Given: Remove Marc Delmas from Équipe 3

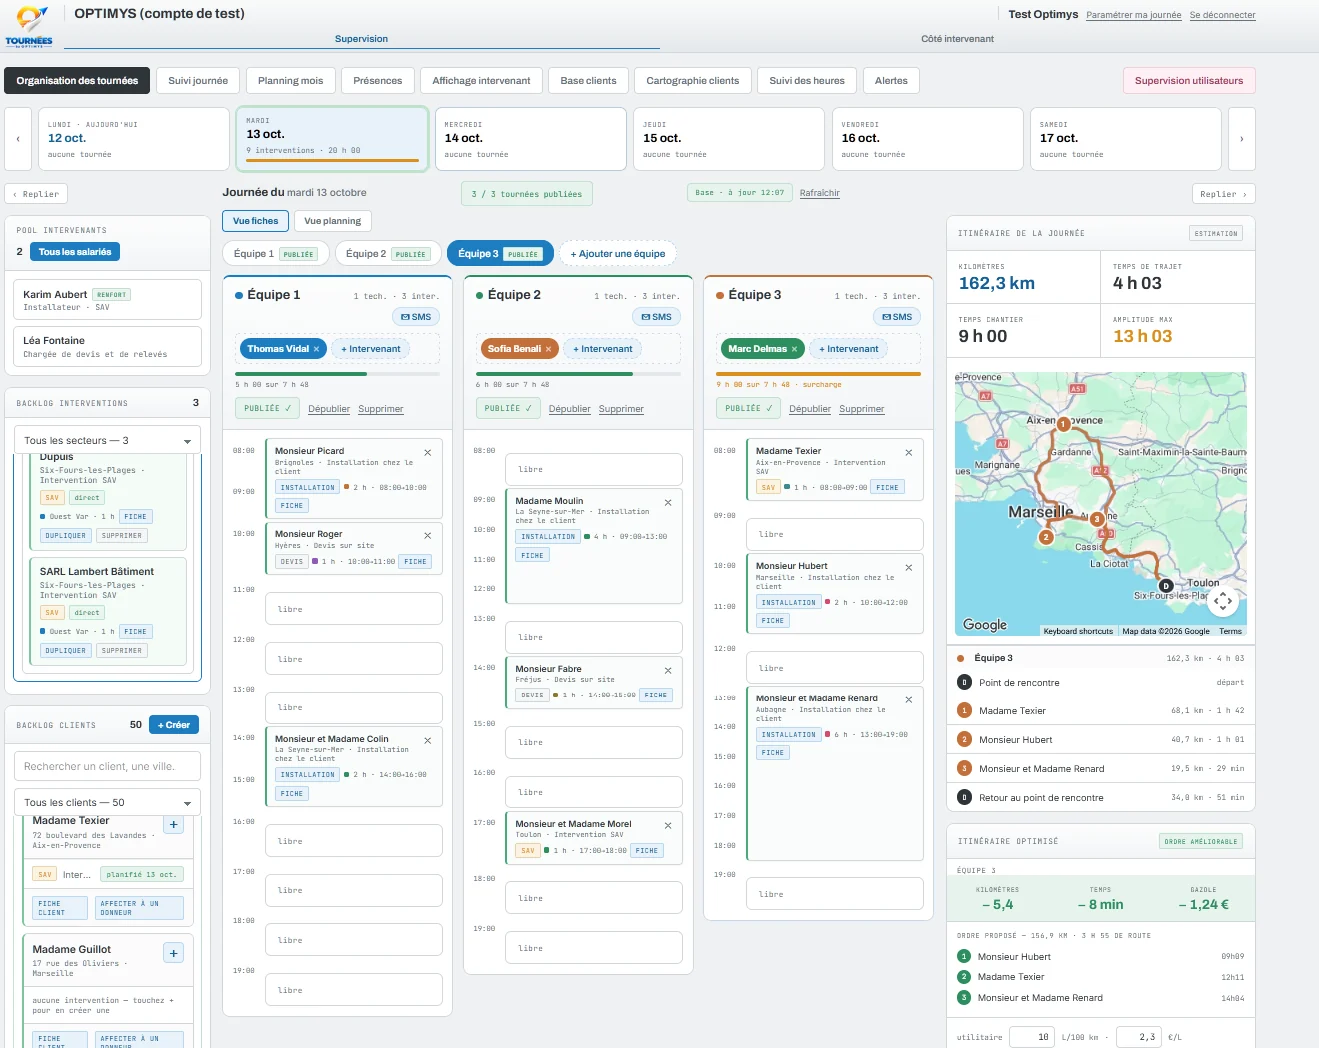Looking at the screenshot, I should click(x=794, y=349).
